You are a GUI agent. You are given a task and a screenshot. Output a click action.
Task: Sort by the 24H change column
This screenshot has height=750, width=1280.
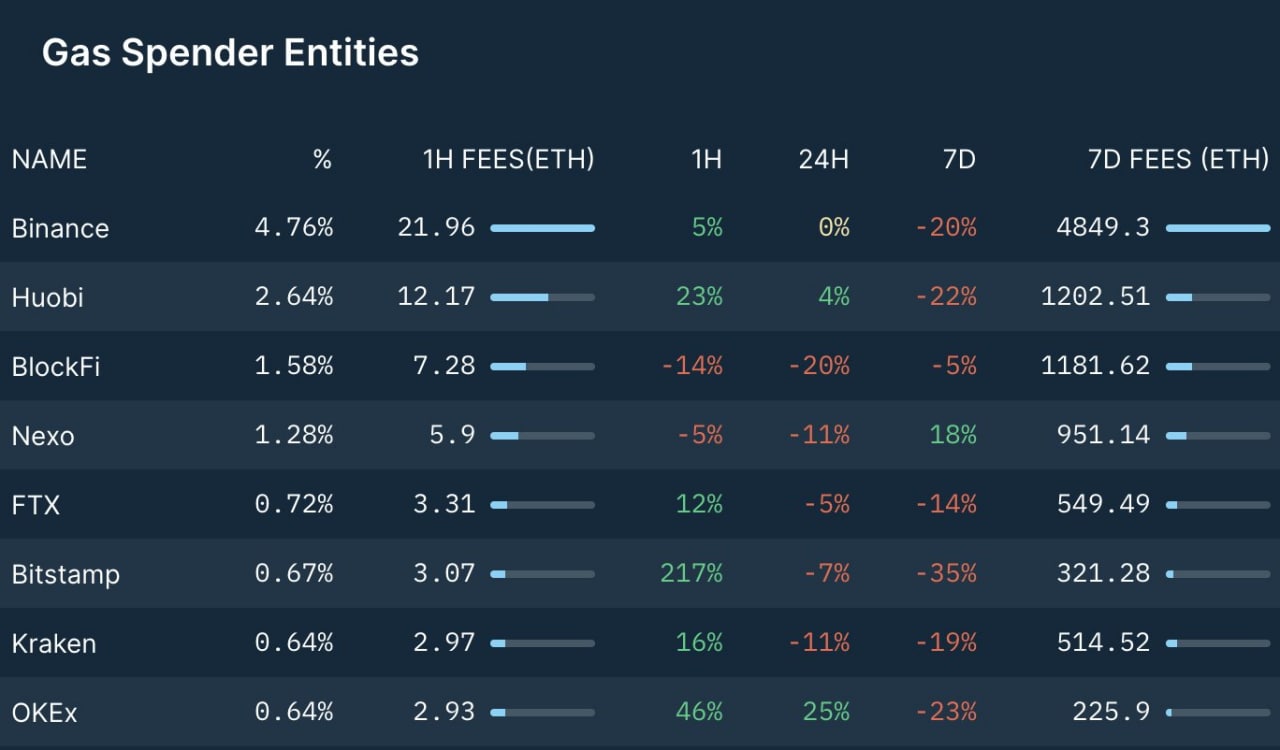823,159
